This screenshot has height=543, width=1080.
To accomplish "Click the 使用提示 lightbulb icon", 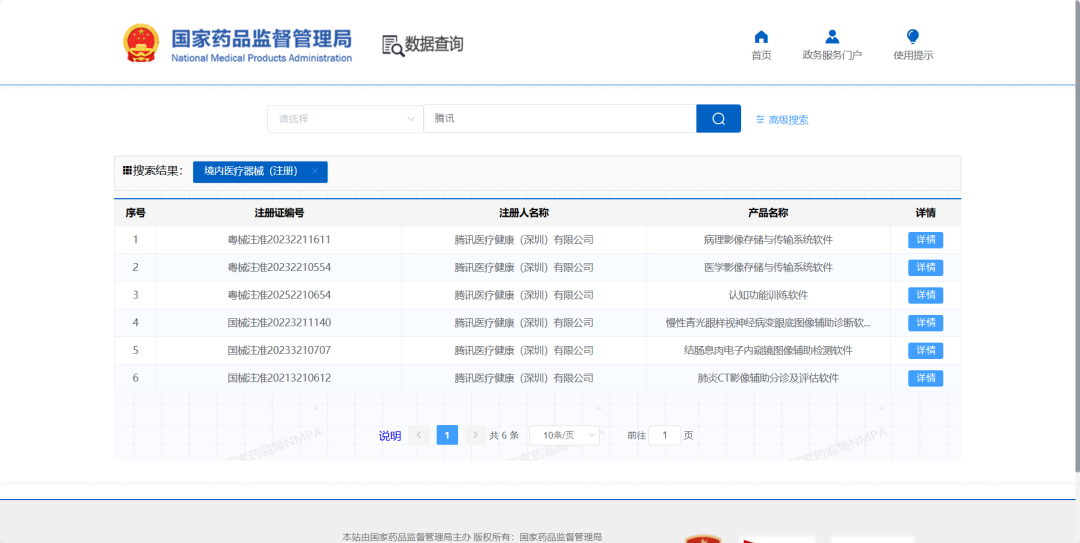I will tap(913, 37).
